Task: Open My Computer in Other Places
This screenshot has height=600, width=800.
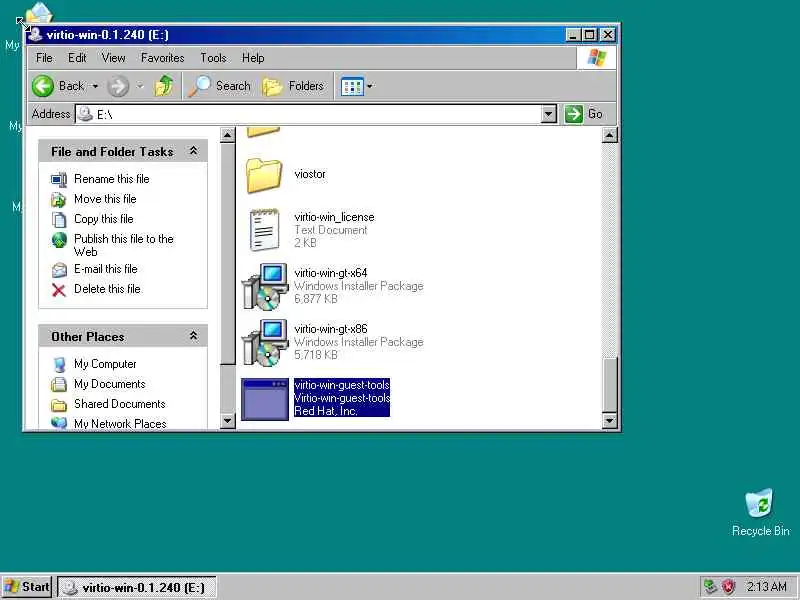Action: pos(105,364)
